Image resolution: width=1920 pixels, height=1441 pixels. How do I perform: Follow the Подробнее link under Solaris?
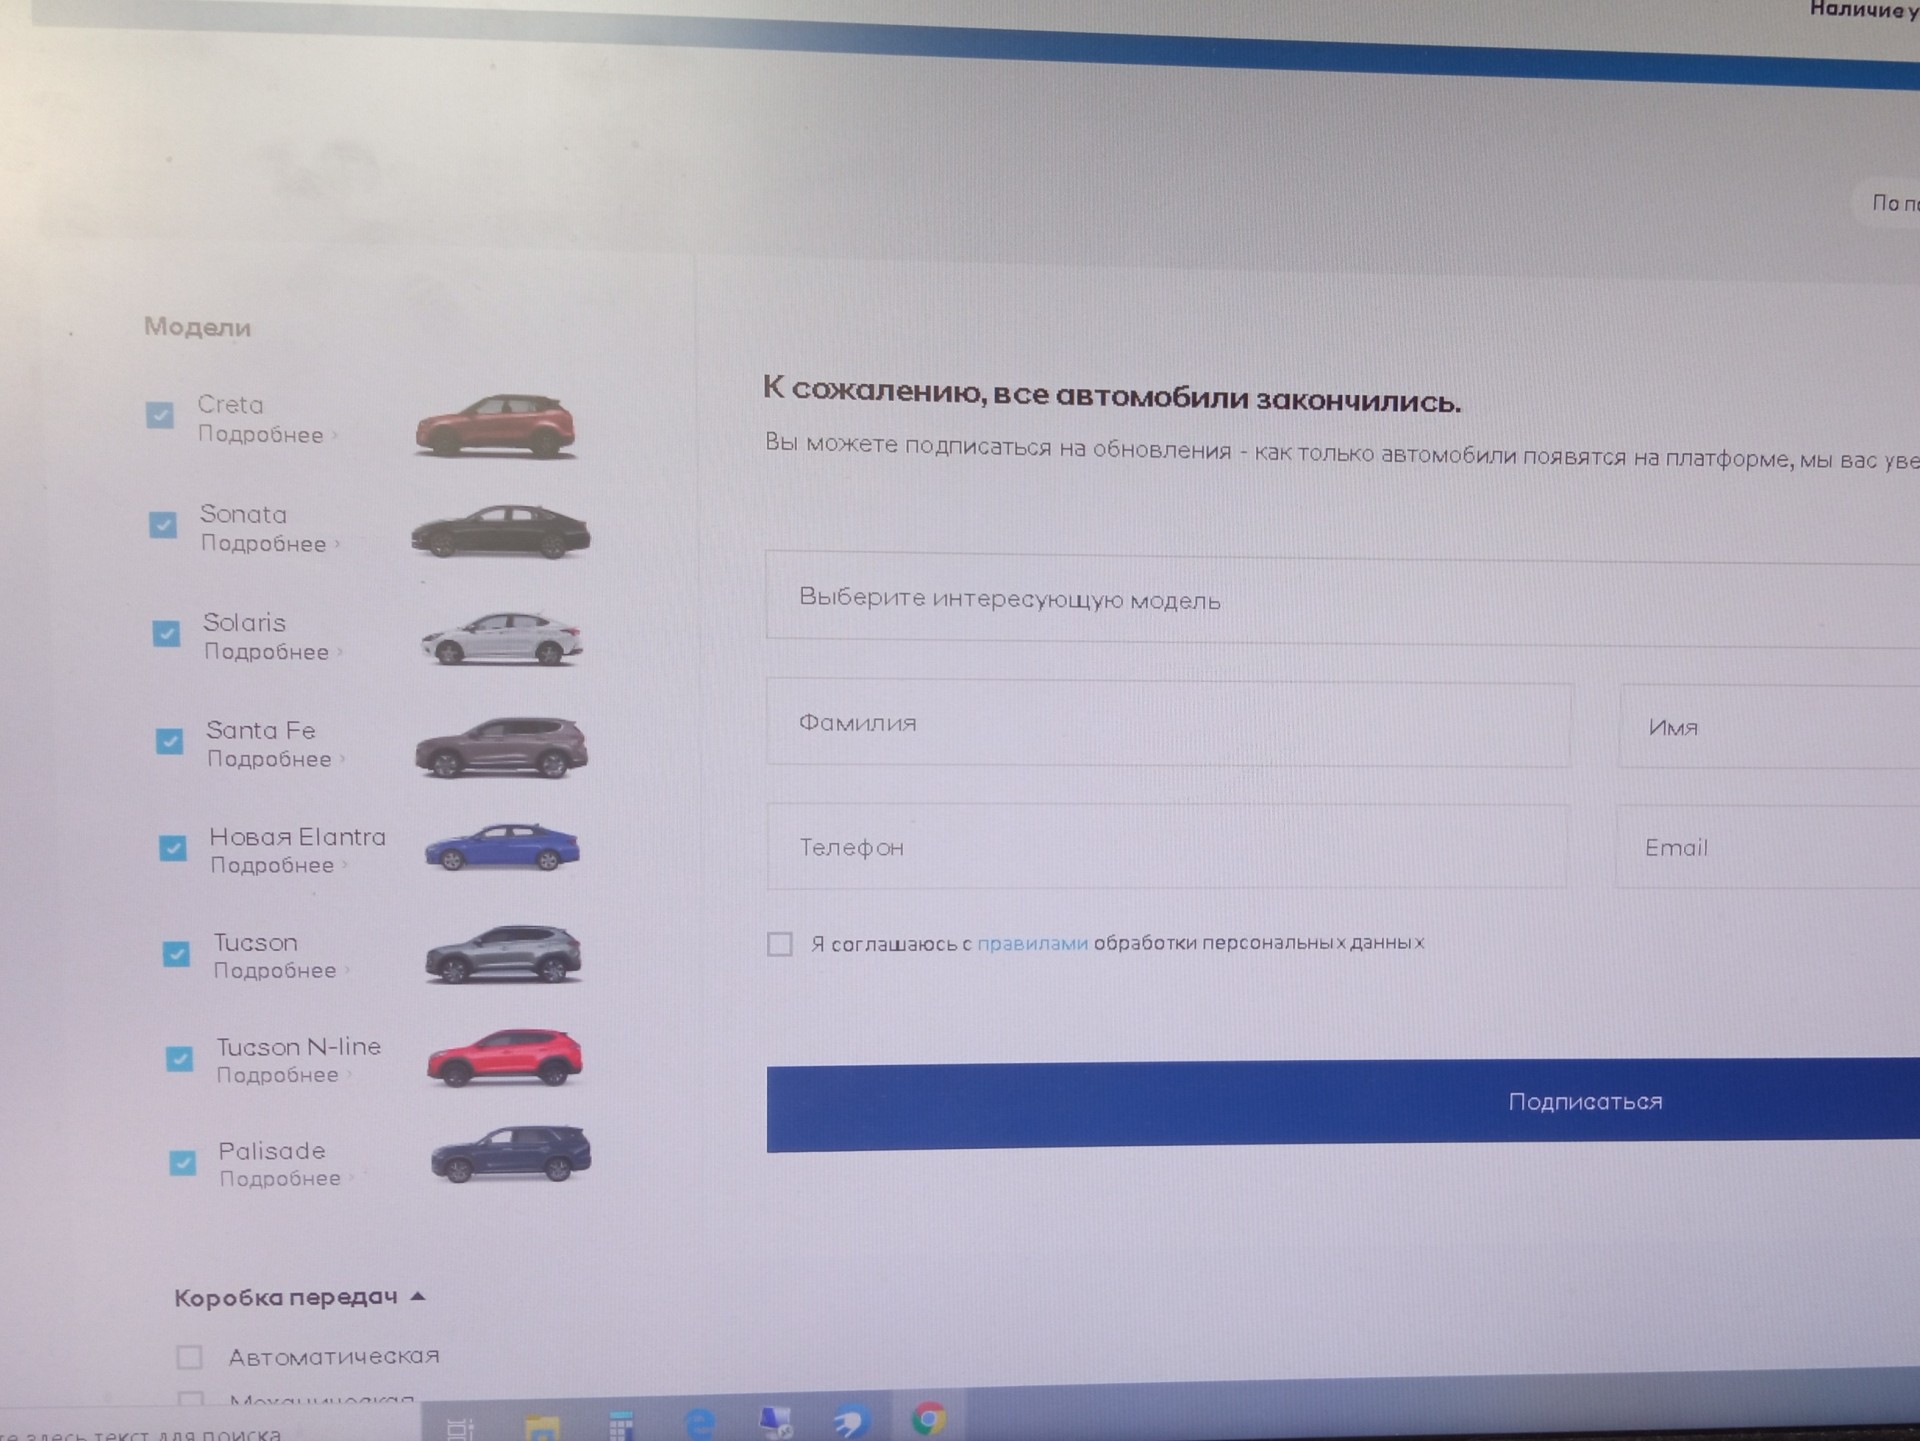coord(267,652)
